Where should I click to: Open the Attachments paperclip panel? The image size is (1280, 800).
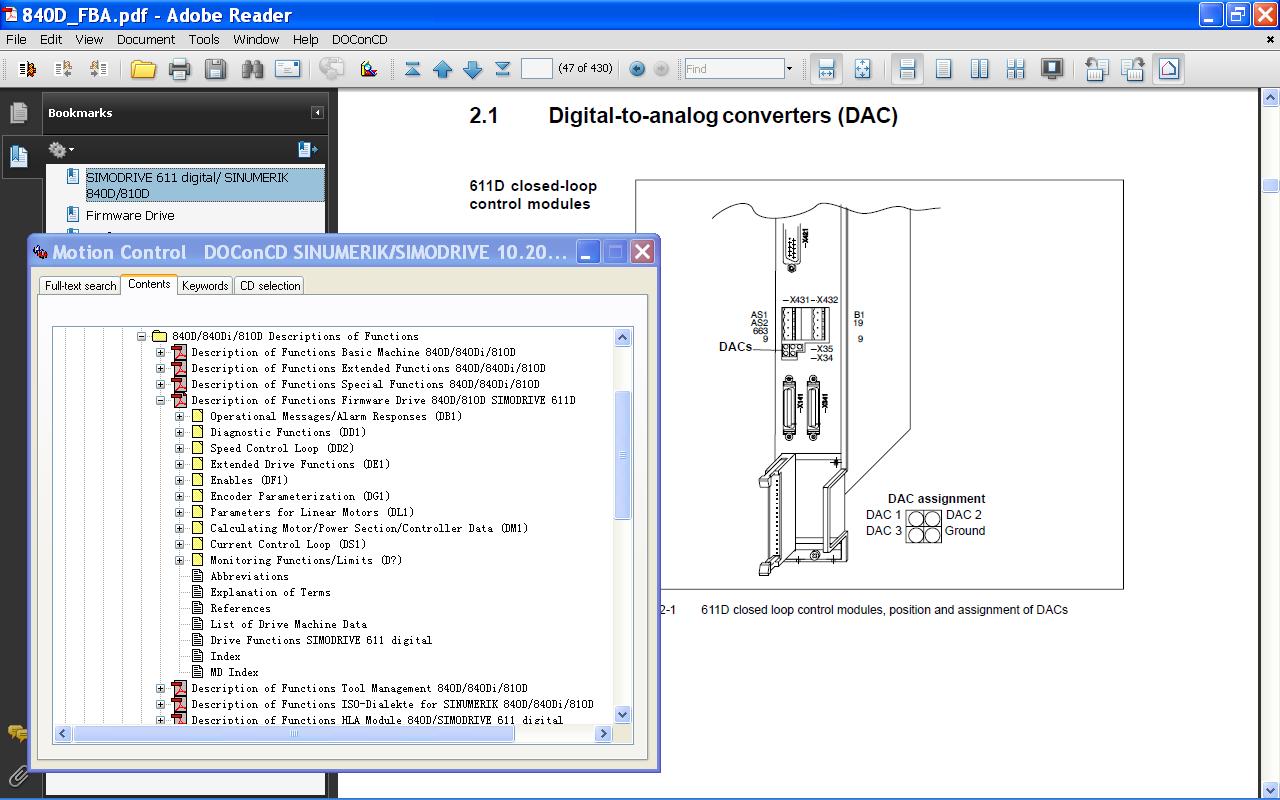18,775
